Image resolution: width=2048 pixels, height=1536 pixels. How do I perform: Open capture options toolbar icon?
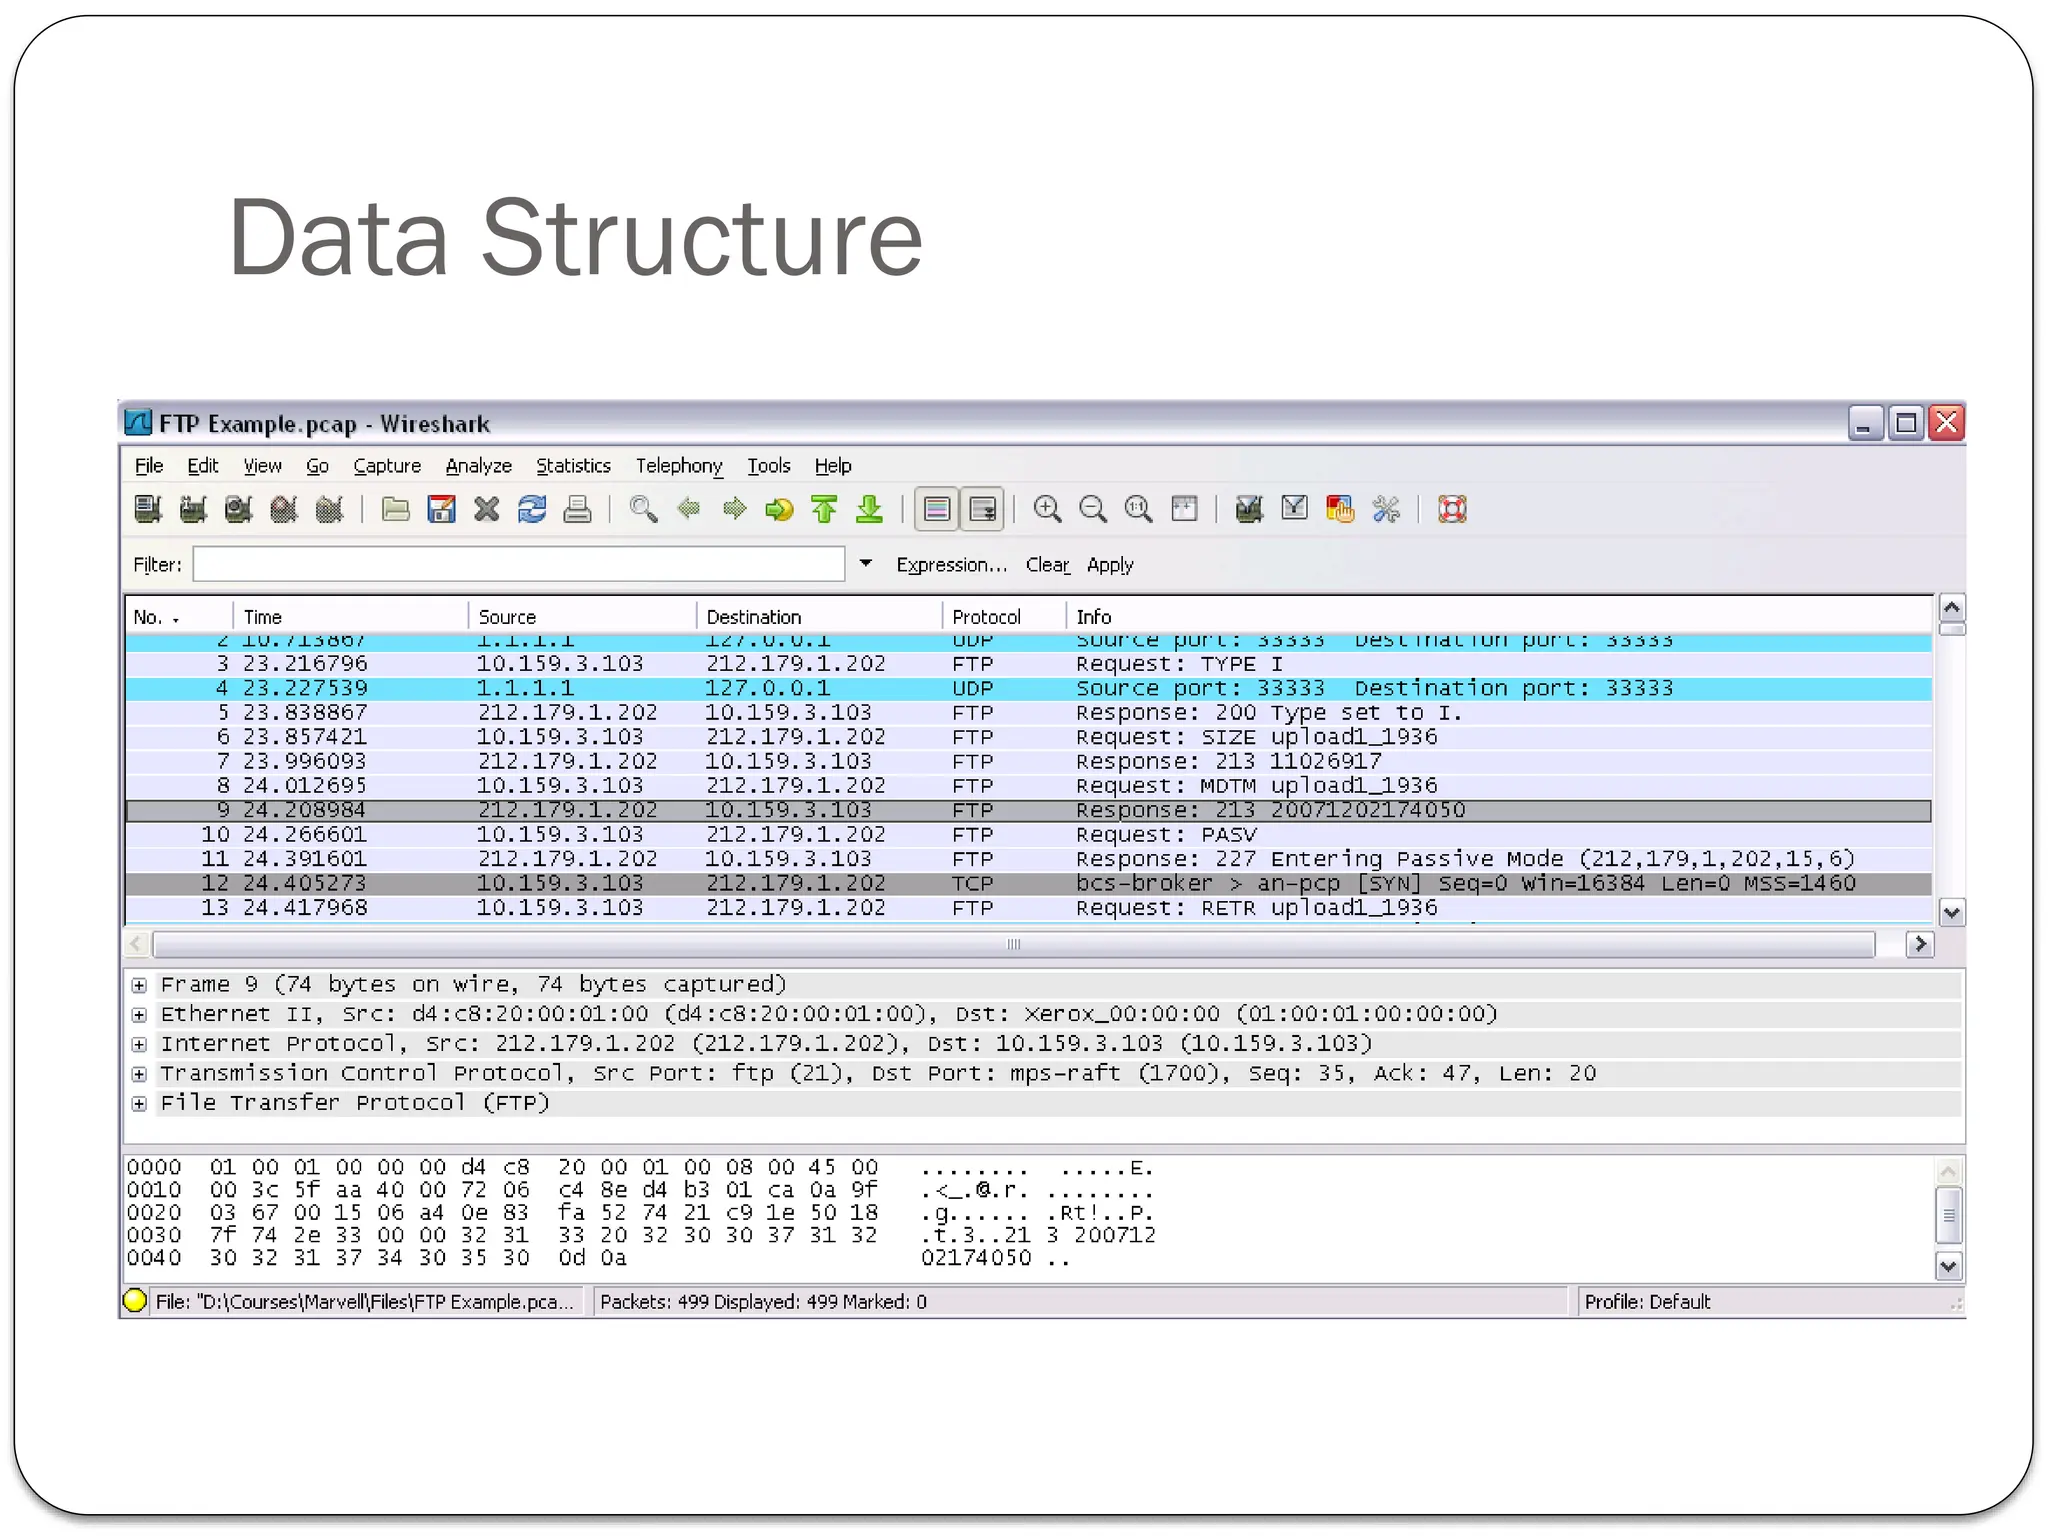pos(193,509)
